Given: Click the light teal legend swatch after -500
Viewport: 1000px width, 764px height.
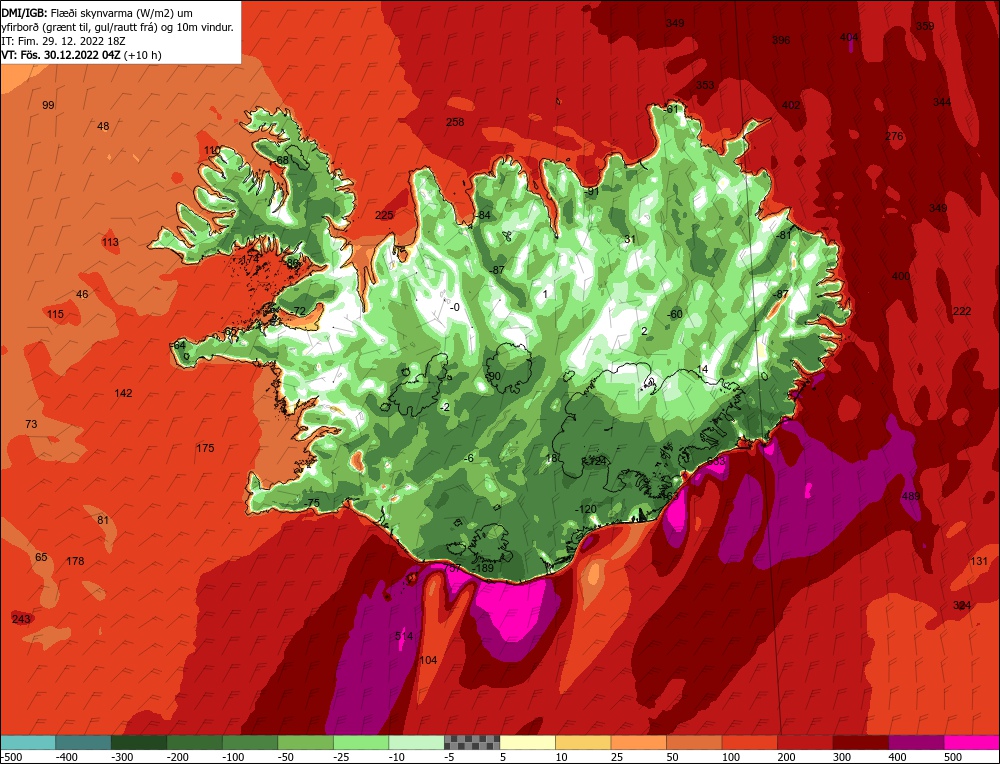Looking at the screenshot, I should pos(28,742).
